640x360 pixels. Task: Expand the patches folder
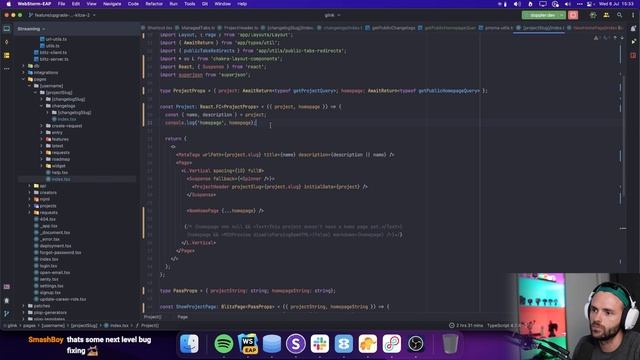(24, 306)
